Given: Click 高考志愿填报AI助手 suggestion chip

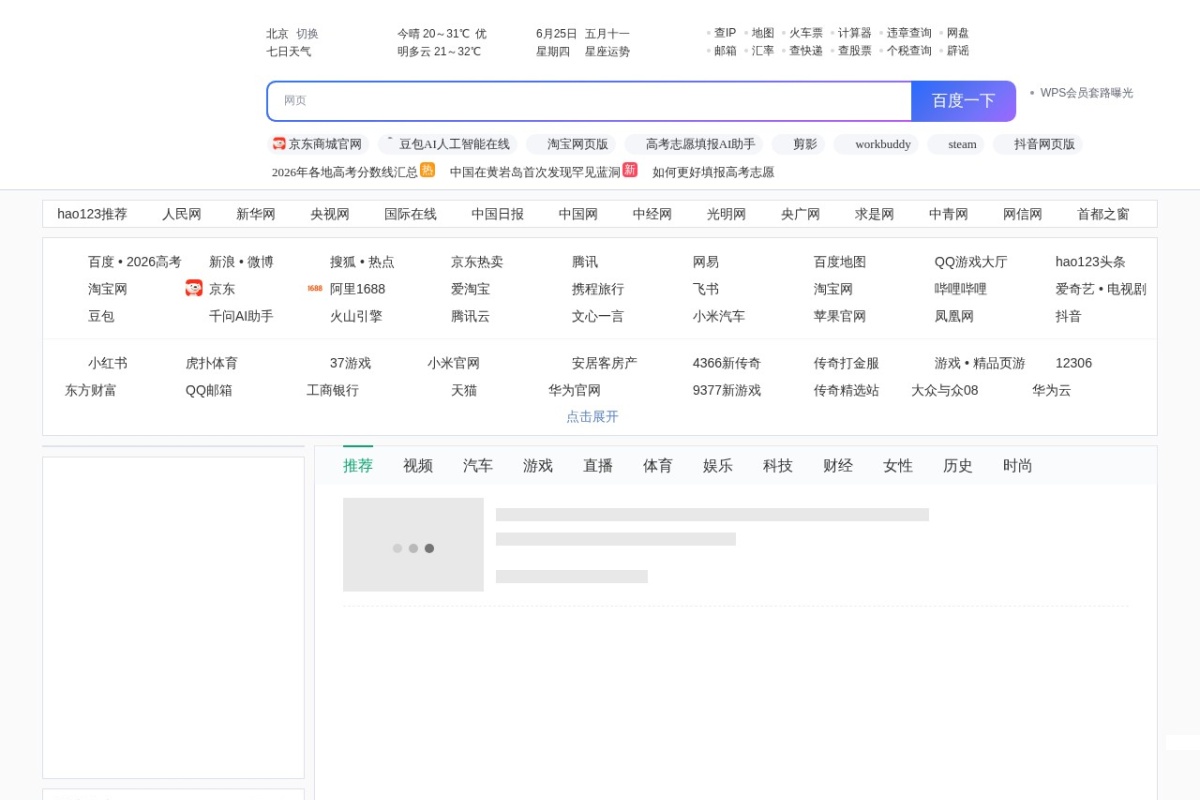Looking at the screenshot, I should click(694, 144).
